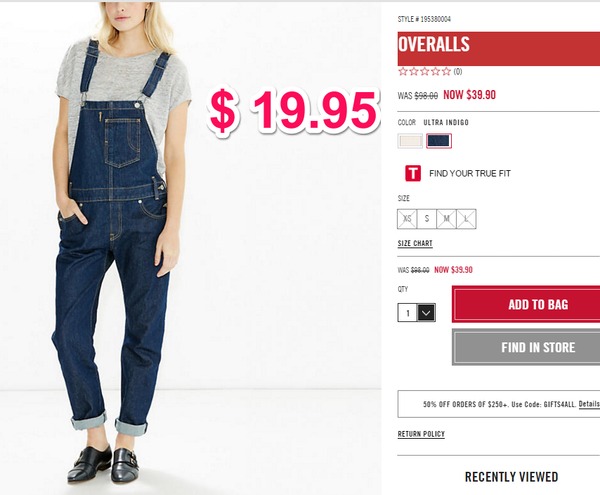Click the quantity value field

[x=408, y=313]
